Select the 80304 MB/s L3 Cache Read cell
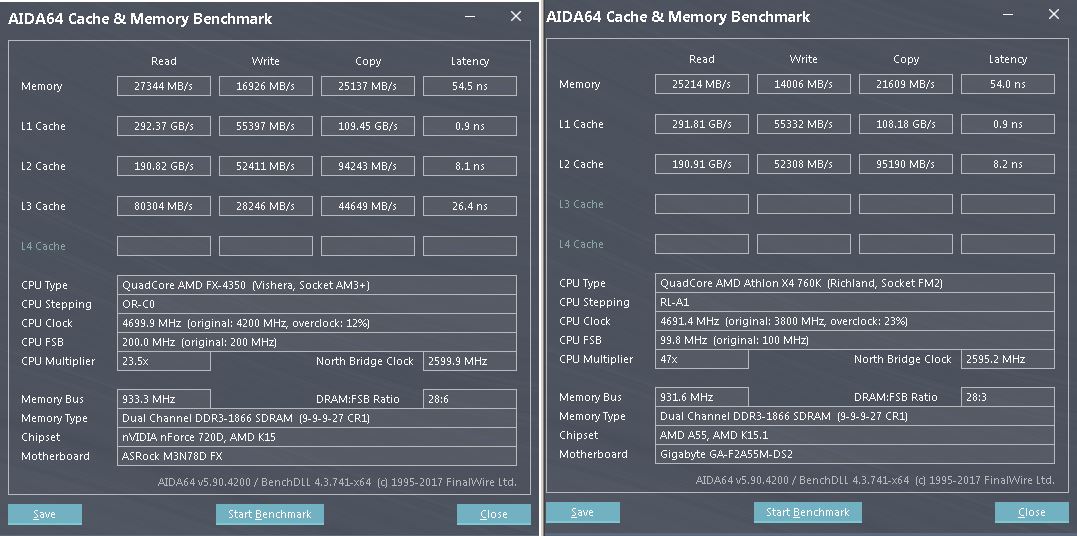 (x=164, y=206)
